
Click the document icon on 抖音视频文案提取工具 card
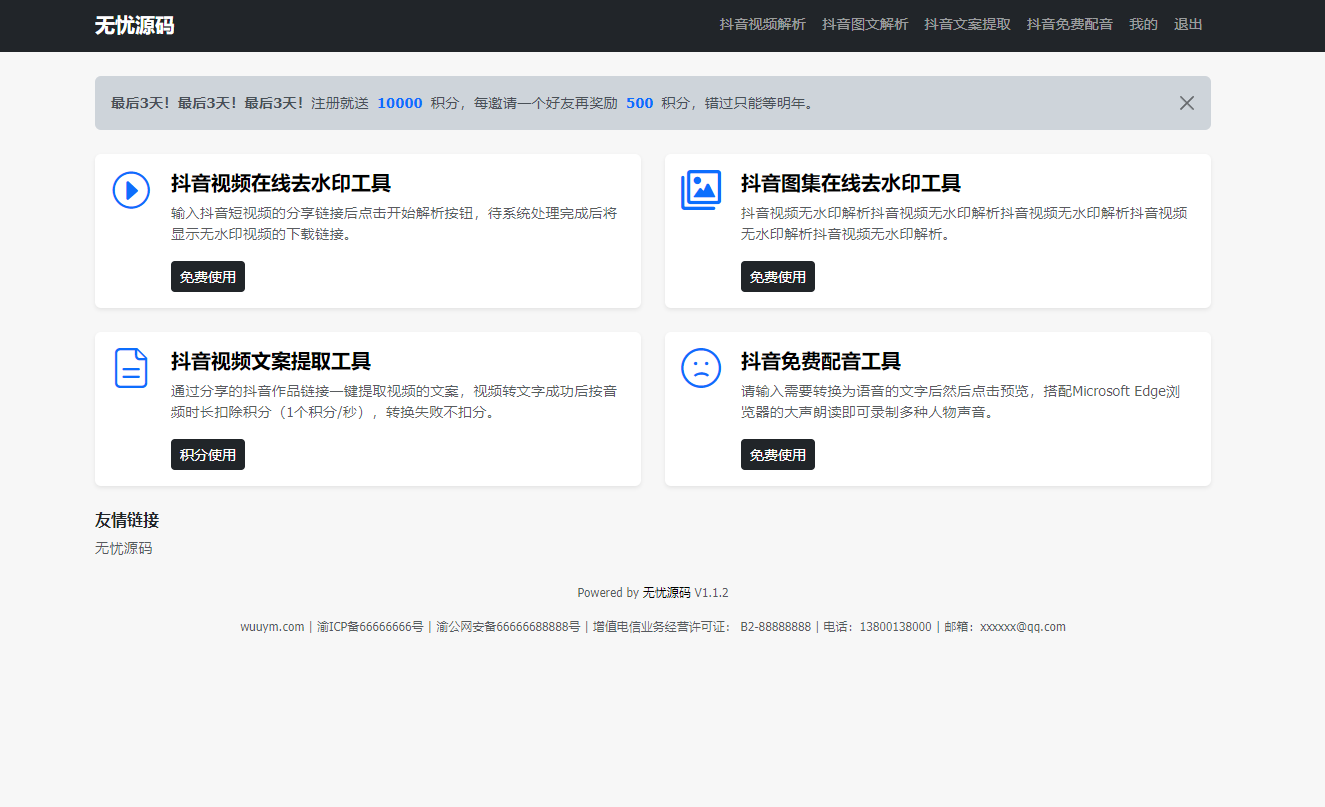(131, 368)
